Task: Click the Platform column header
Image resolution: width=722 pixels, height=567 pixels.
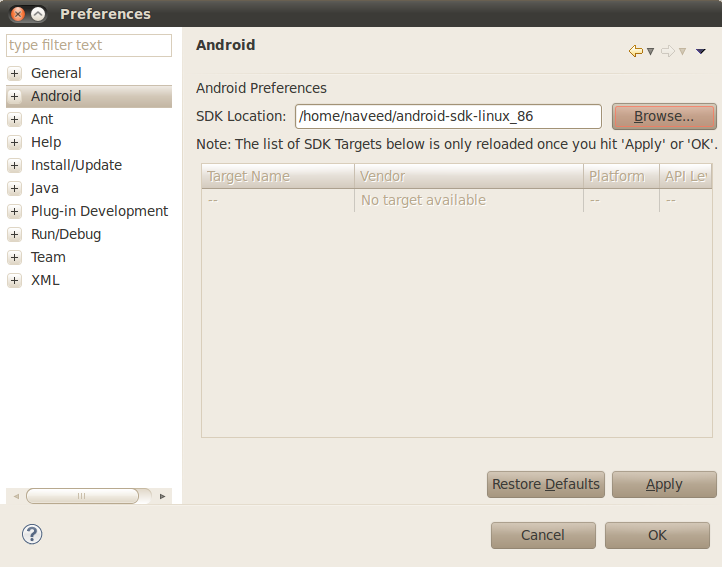Action: coord(621,176)
